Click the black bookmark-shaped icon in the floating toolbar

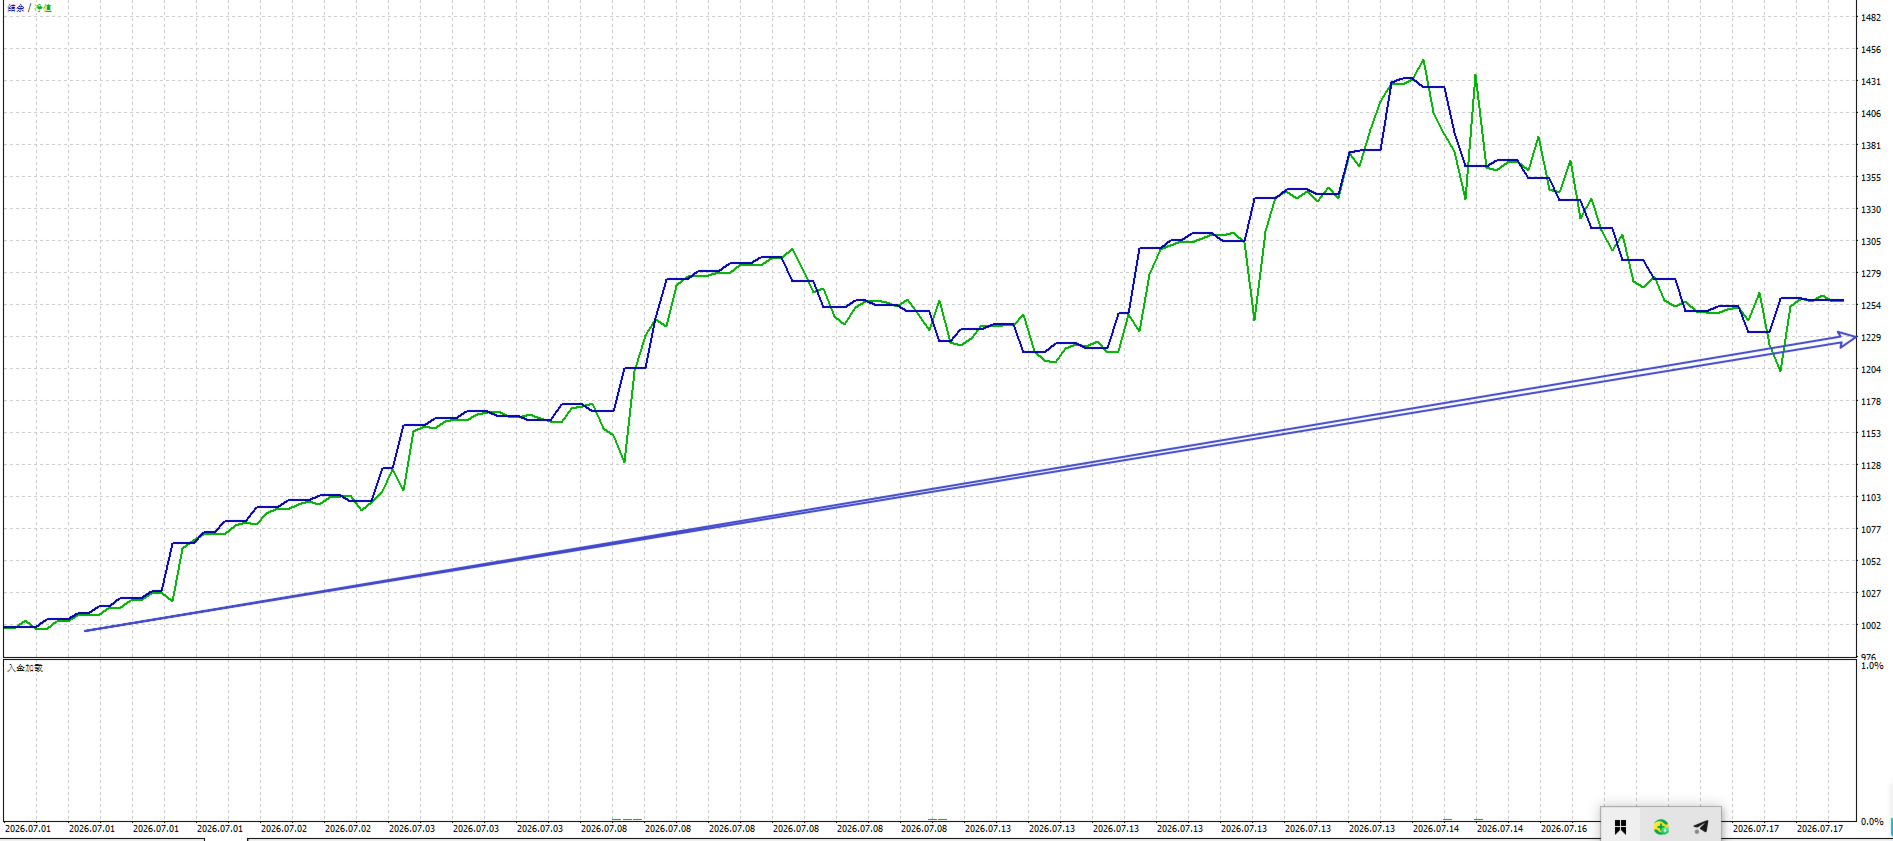point(1620,827)
